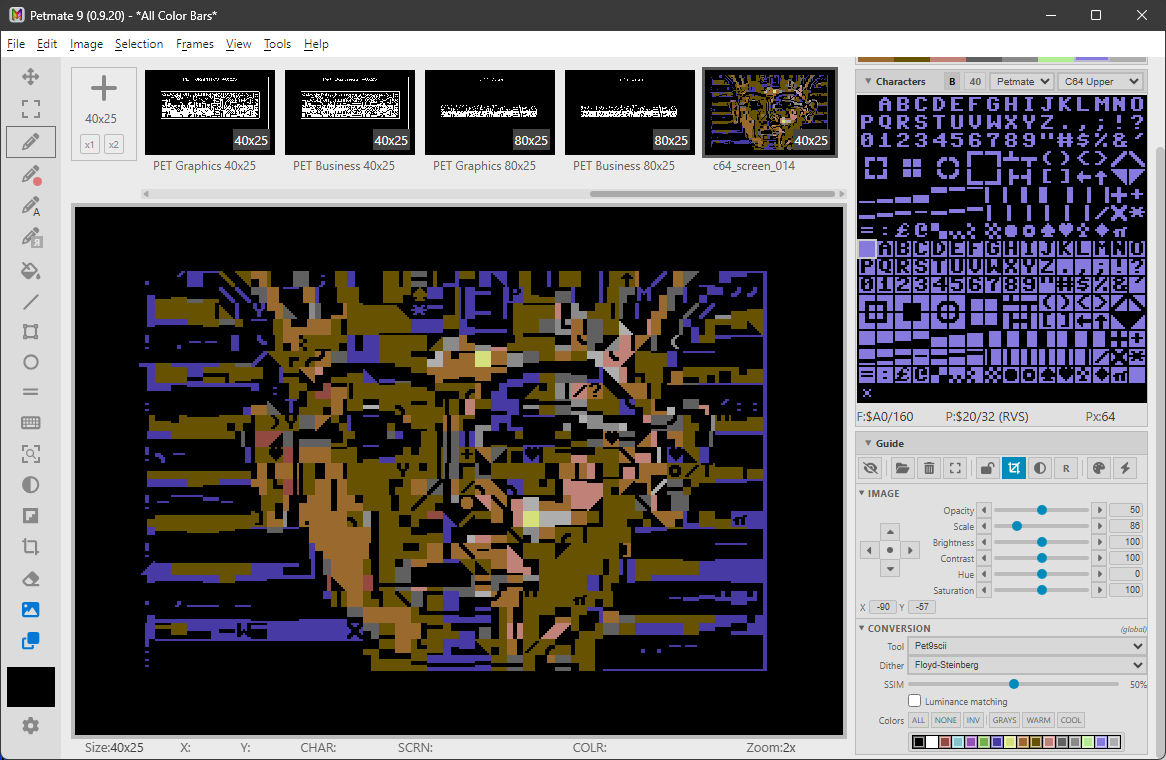1166x760 pixels.
Task: Select the Move pan tool
Action: [30, 77]
